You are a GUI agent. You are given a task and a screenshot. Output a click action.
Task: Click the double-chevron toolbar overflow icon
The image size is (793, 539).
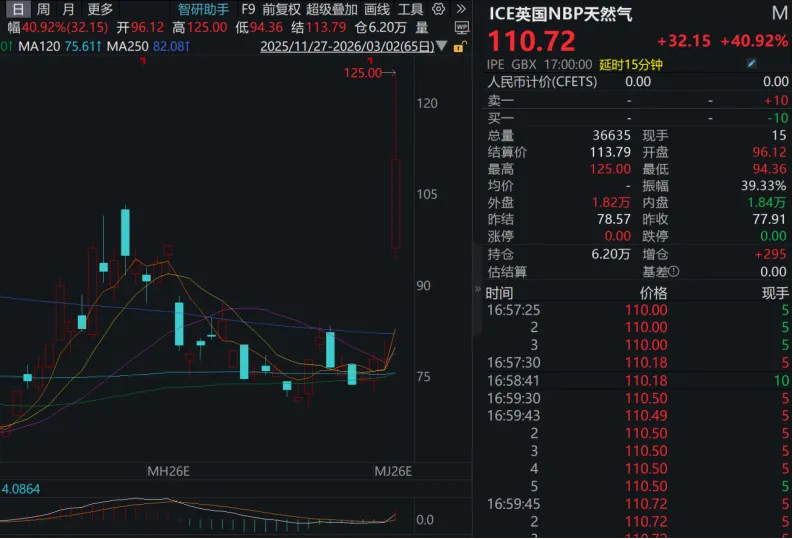click(460, 9)
